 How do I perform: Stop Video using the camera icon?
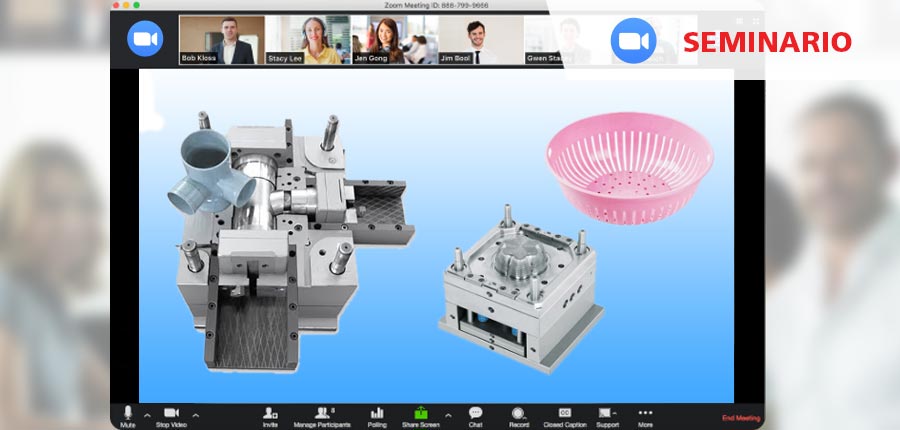[x=170, y=413]
